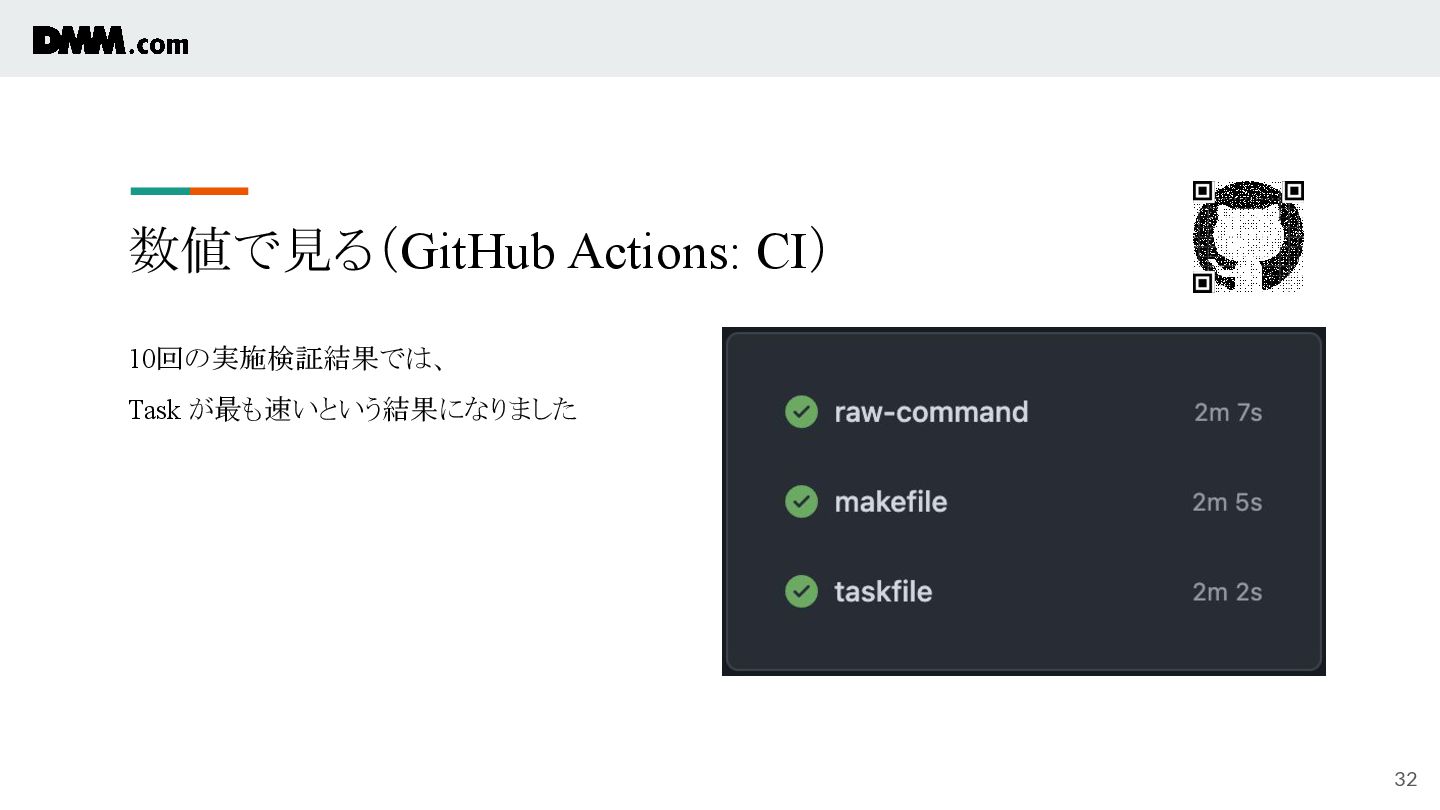Viewport: 1440px width, 810px height.
Task: Click the 2m 7s duration
Action: 1228,412
